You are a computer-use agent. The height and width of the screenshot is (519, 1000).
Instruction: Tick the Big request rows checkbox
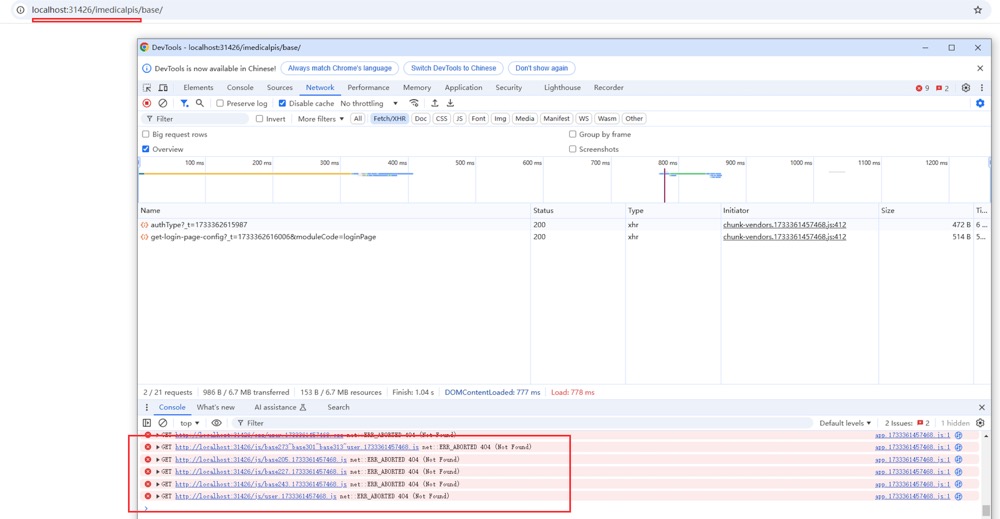pos(146,134)
